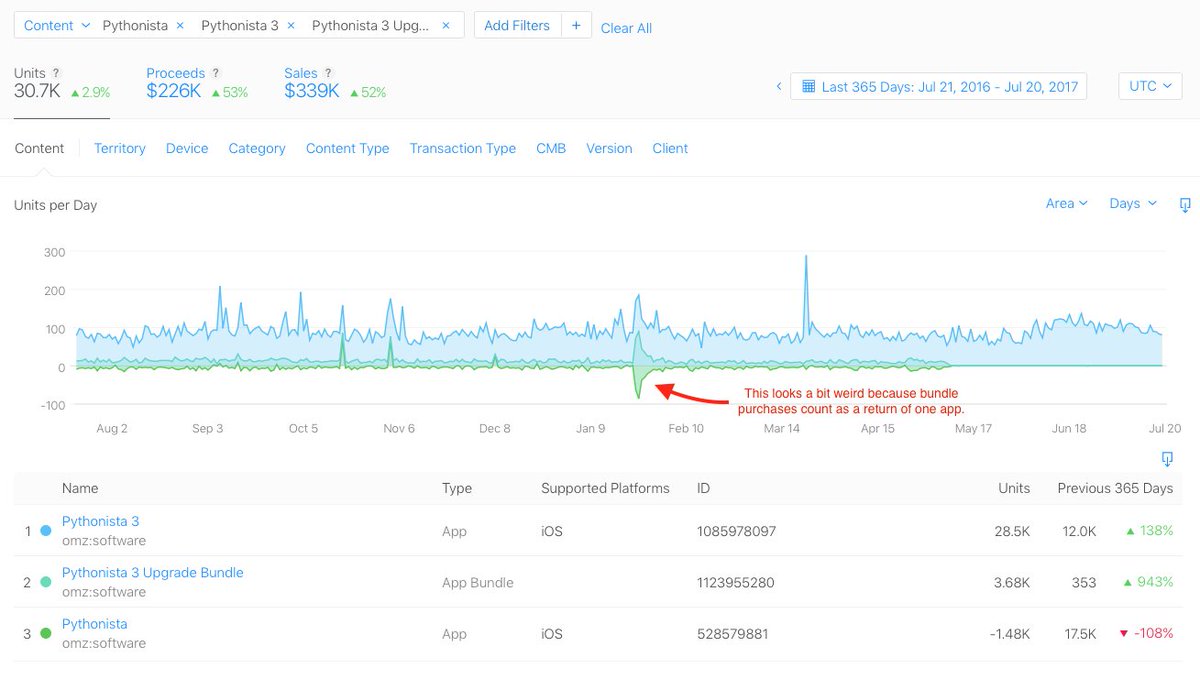The image size is (1200, 679).
Task: Open the Area chart type dropdown
Action: click(x=1066, y=203)
